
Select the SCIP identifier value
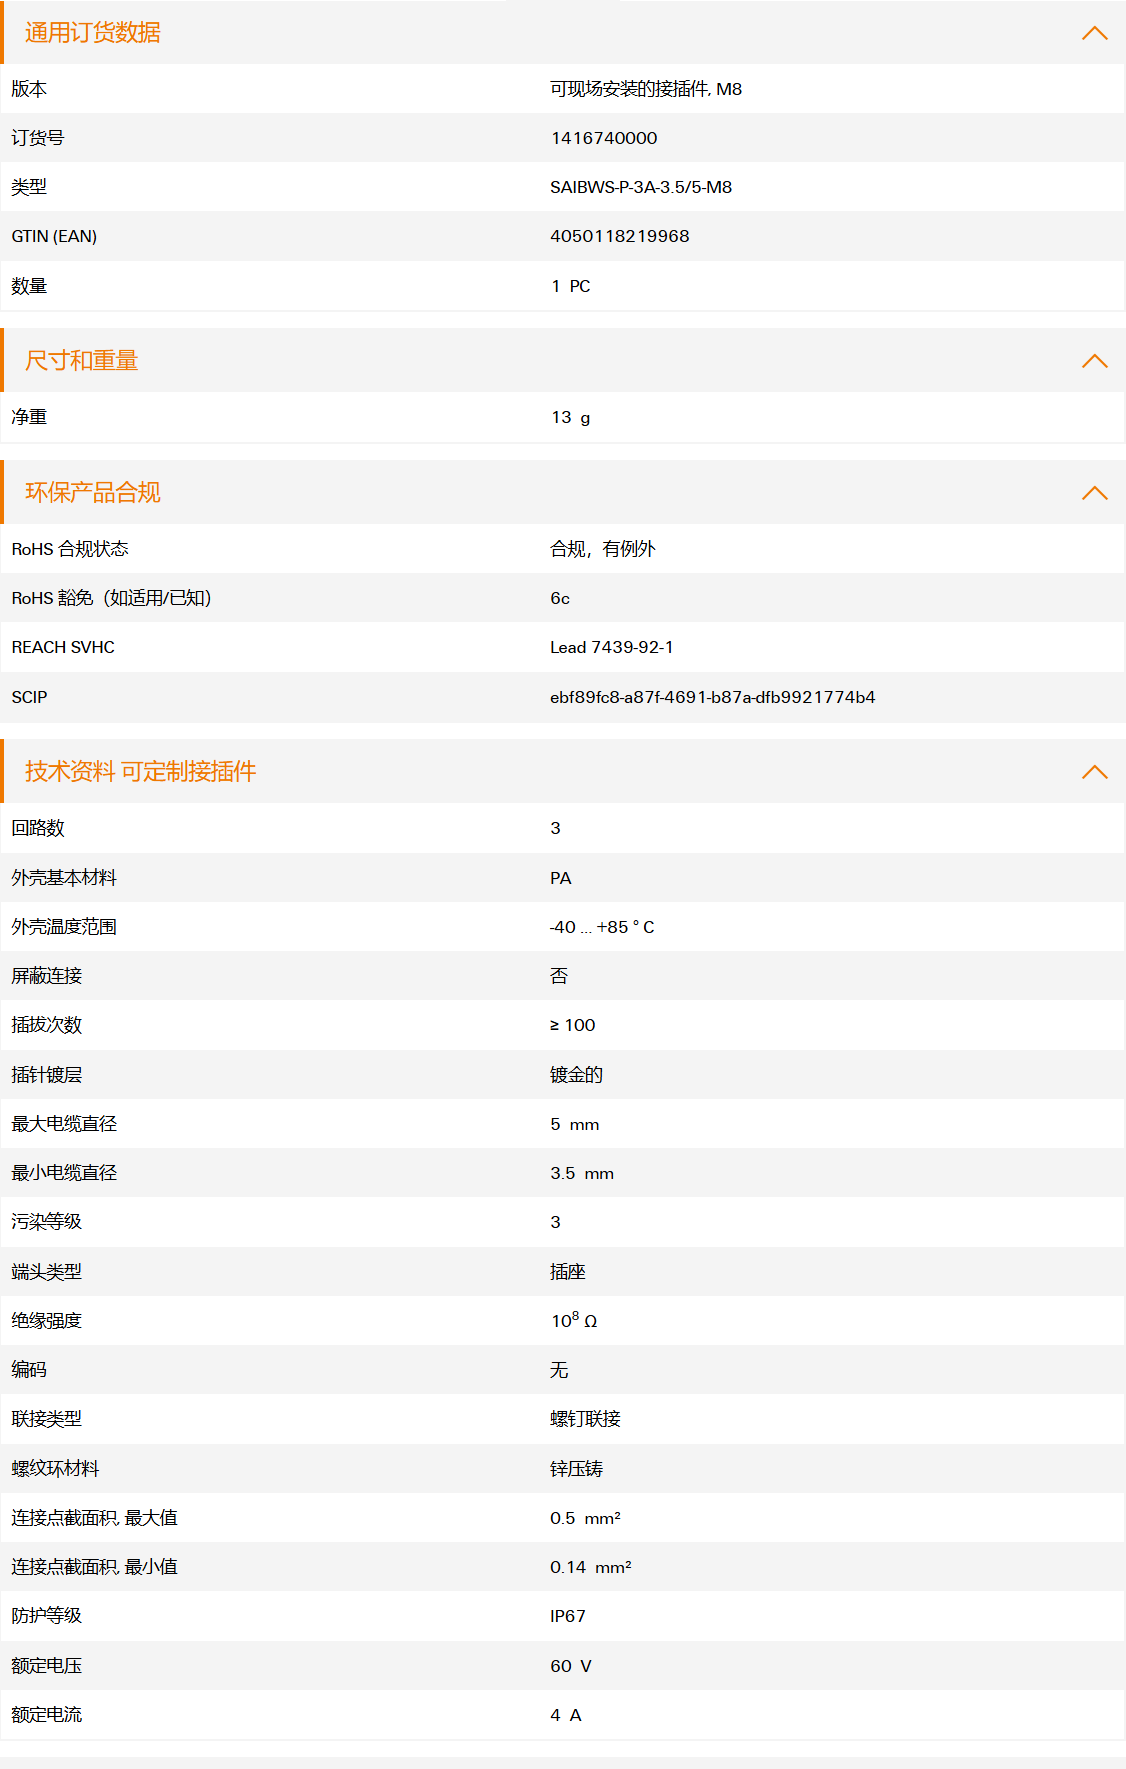(x=713, y=697)
